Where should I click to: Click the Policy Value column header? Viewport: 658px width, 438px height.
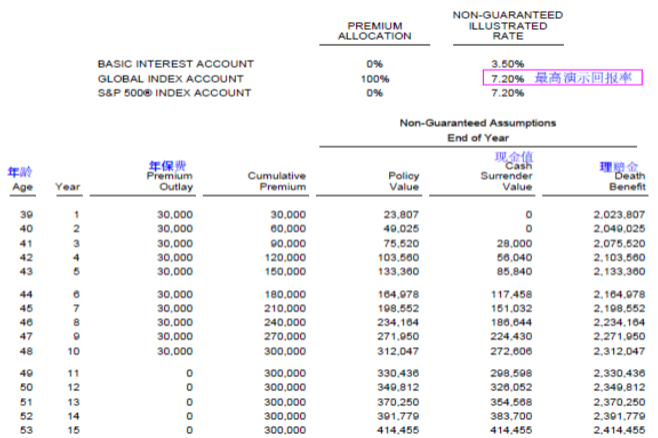click(404, 182)
